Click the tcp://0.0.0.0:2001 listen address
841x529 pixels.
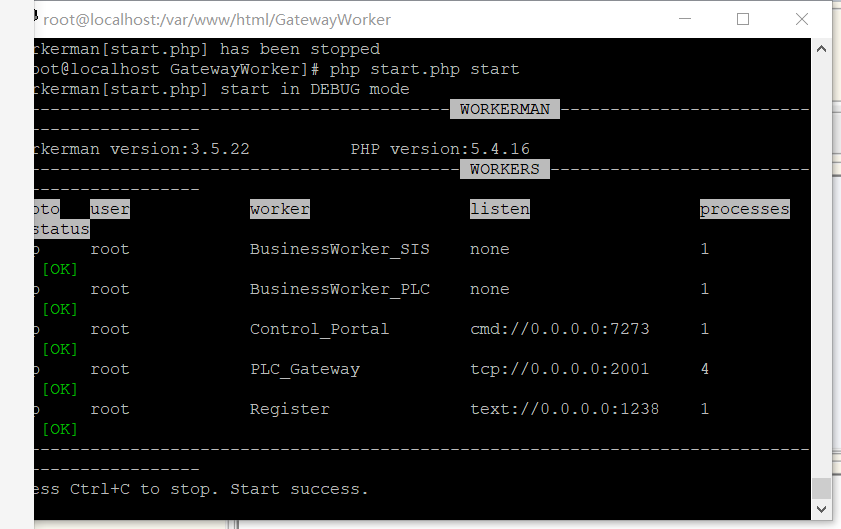559,369
